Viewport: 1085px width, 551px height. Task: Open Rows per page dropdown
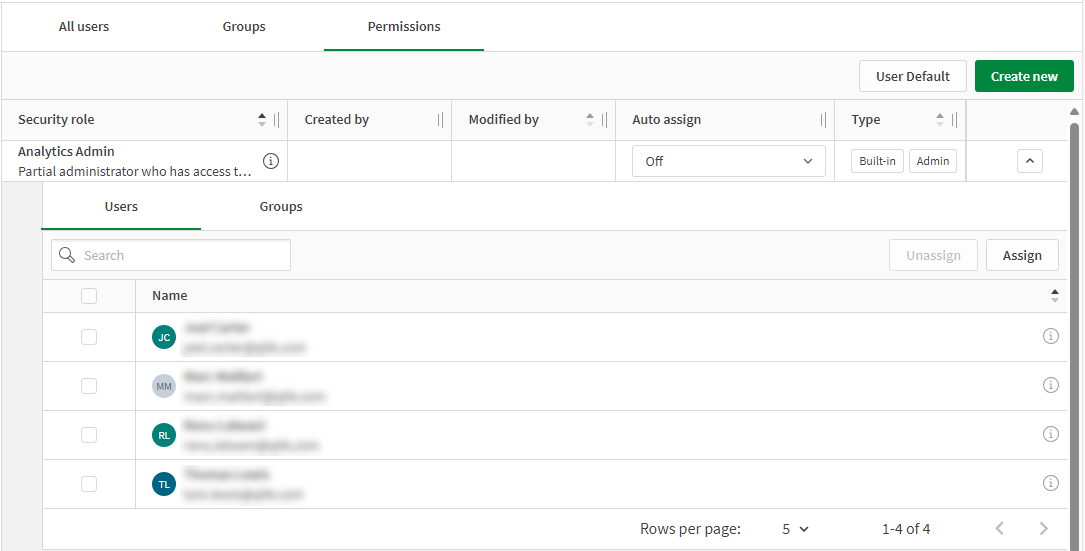pyautogui.click(x=795, y=529)
